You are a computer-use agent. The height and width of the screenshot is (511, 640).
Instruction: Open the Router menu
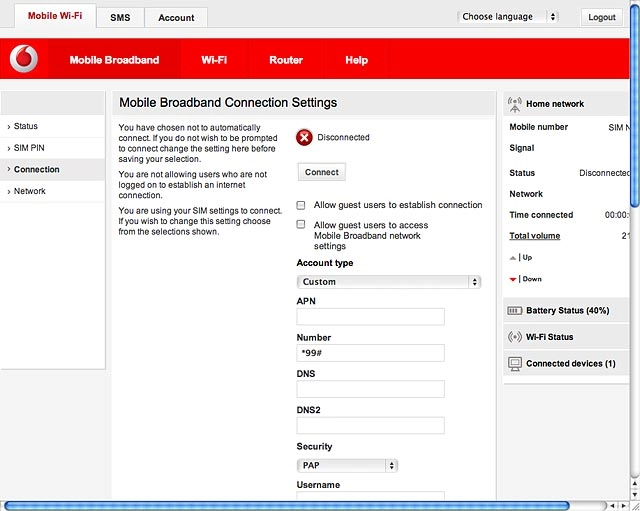coord(286,60)
